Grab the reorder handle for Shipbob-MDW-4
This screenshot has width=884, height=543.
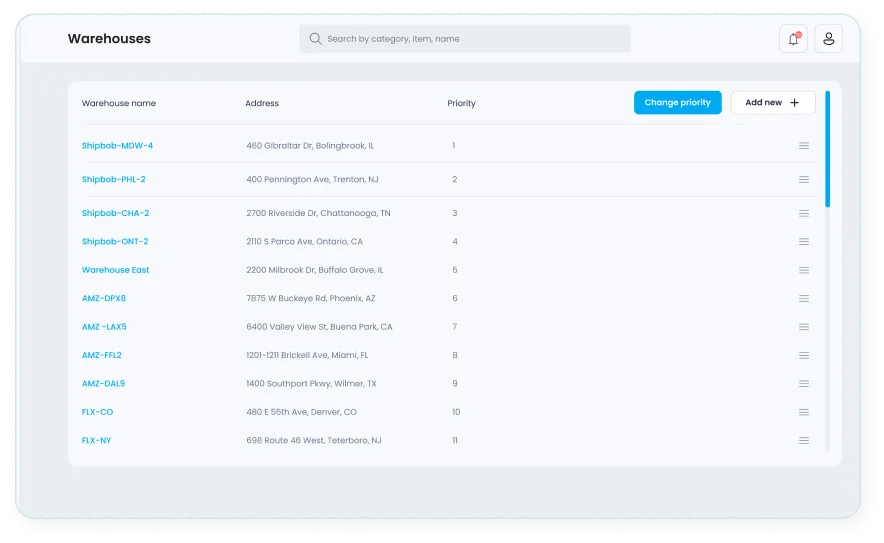(x=804, y=145)
